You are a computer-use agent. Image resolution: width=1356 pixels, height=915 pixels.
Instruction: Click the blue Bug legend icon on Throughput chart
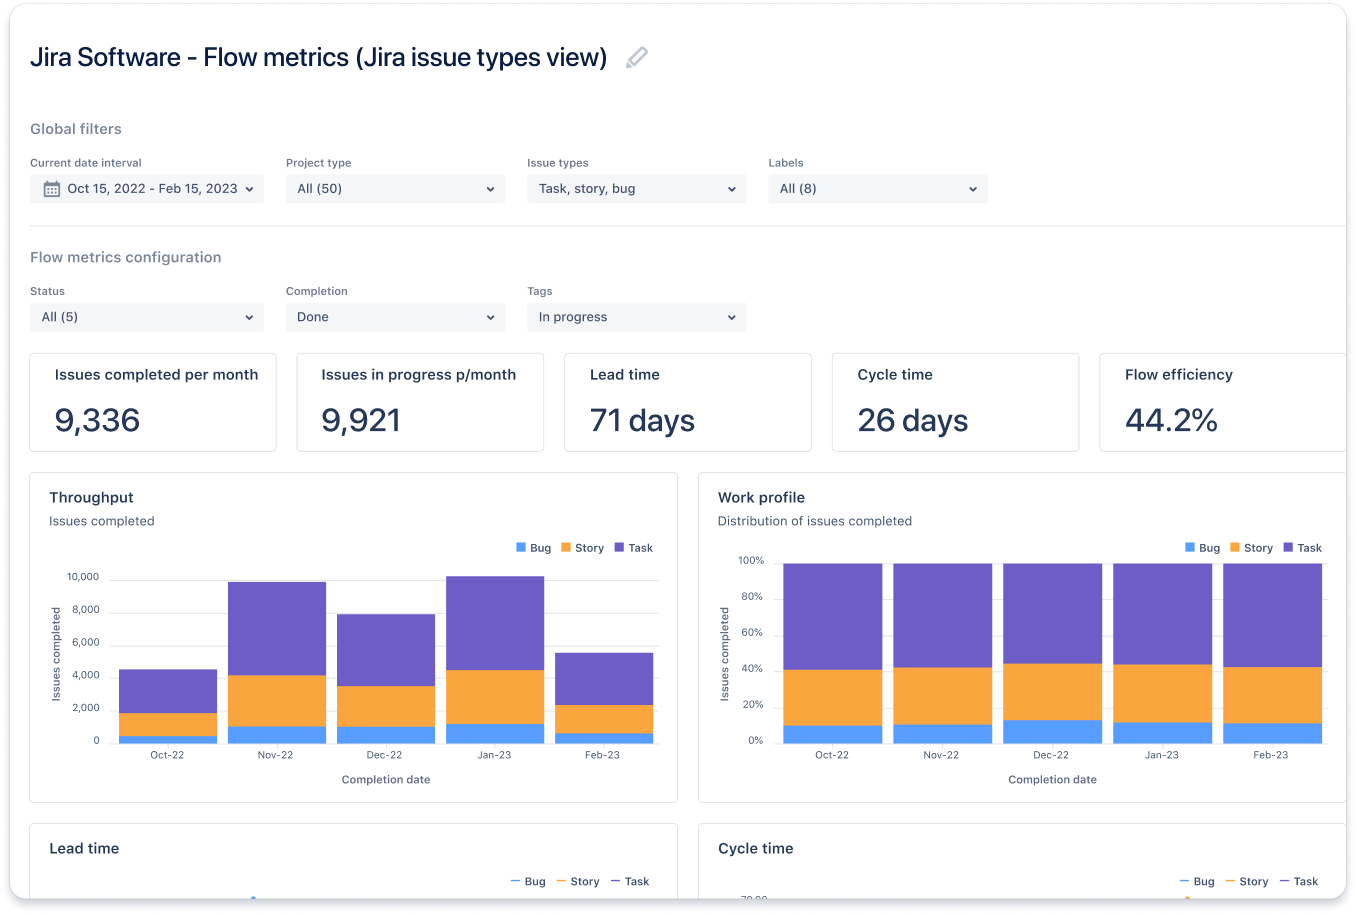pos(522,547)
